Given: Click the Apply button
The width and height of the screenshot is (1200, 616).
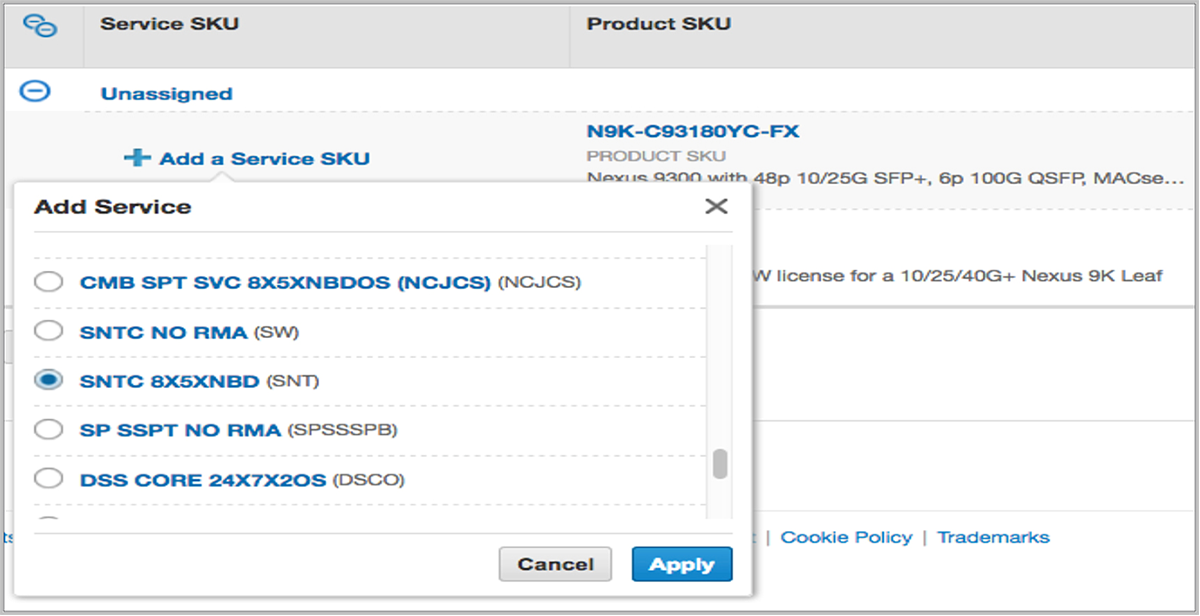Looking at the screenshot, I should (x=681, y=564).
